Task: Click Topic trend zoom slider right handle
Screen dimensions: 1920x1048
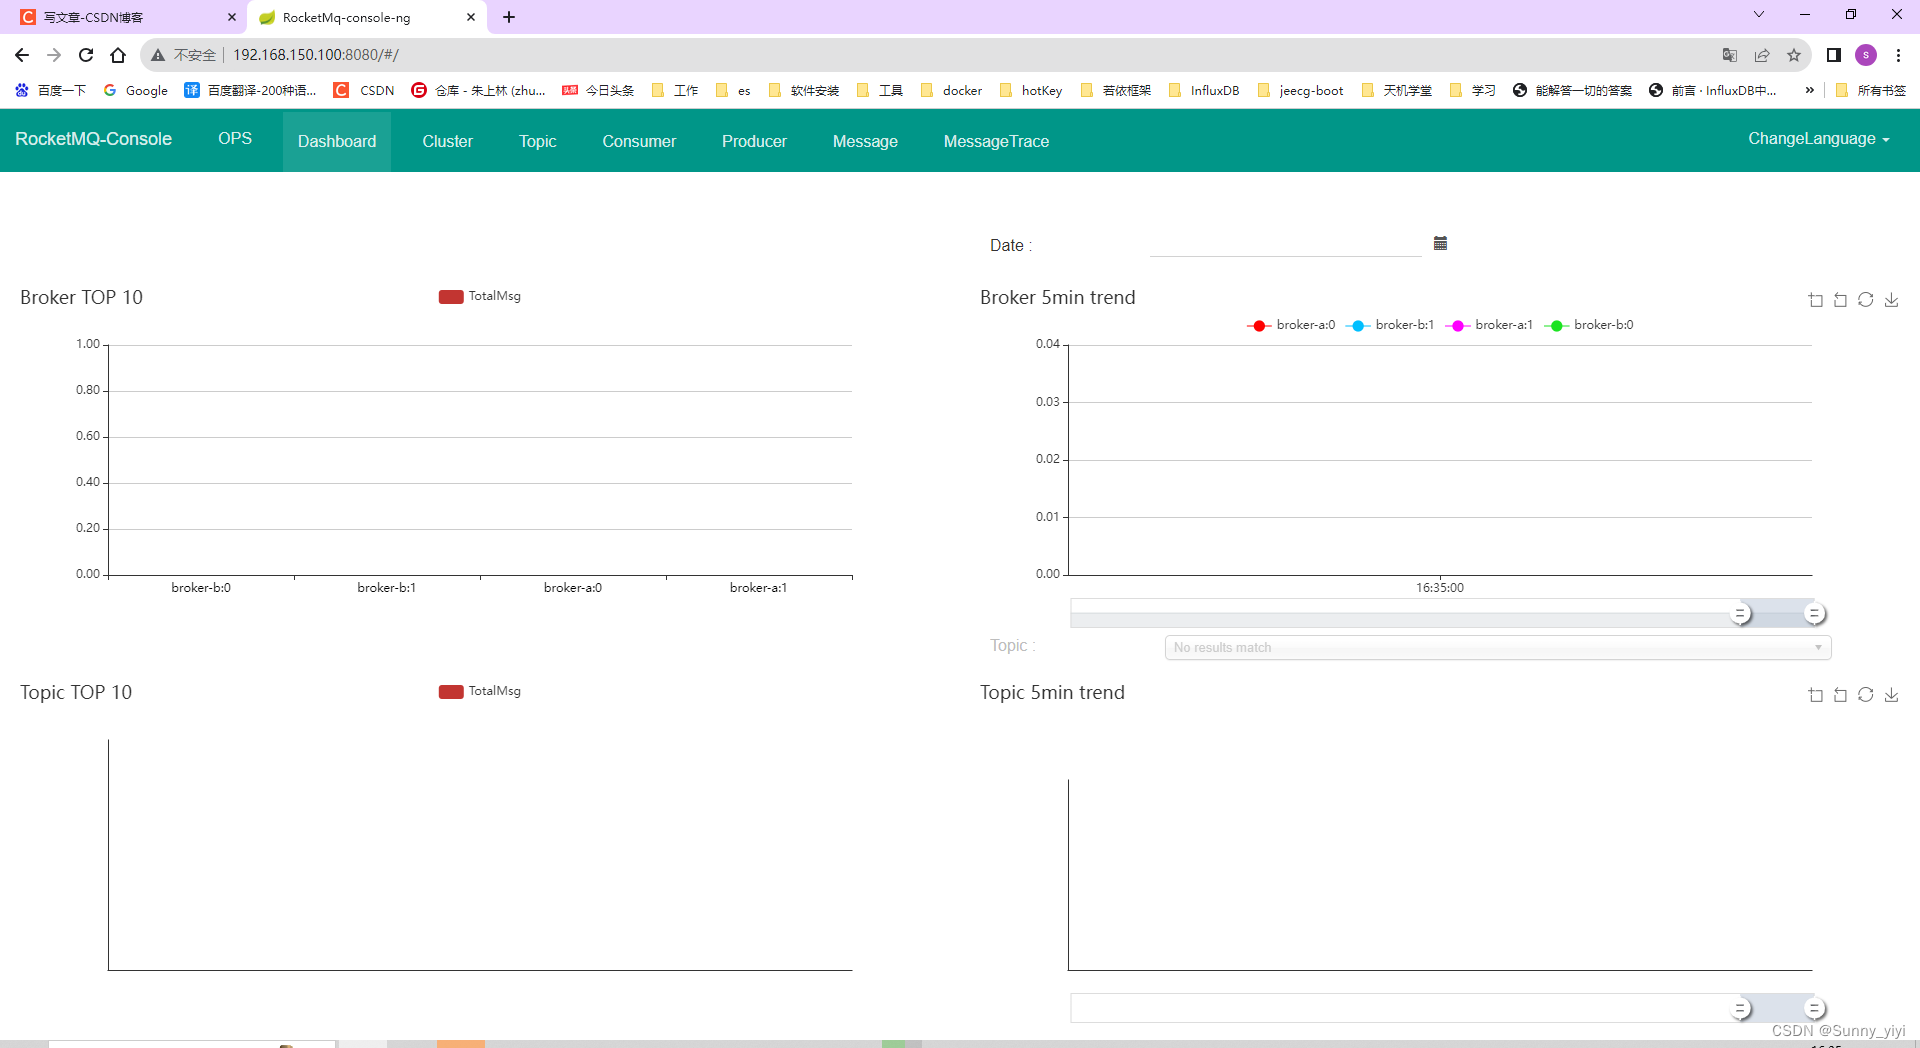Action: (1814, 1008)
